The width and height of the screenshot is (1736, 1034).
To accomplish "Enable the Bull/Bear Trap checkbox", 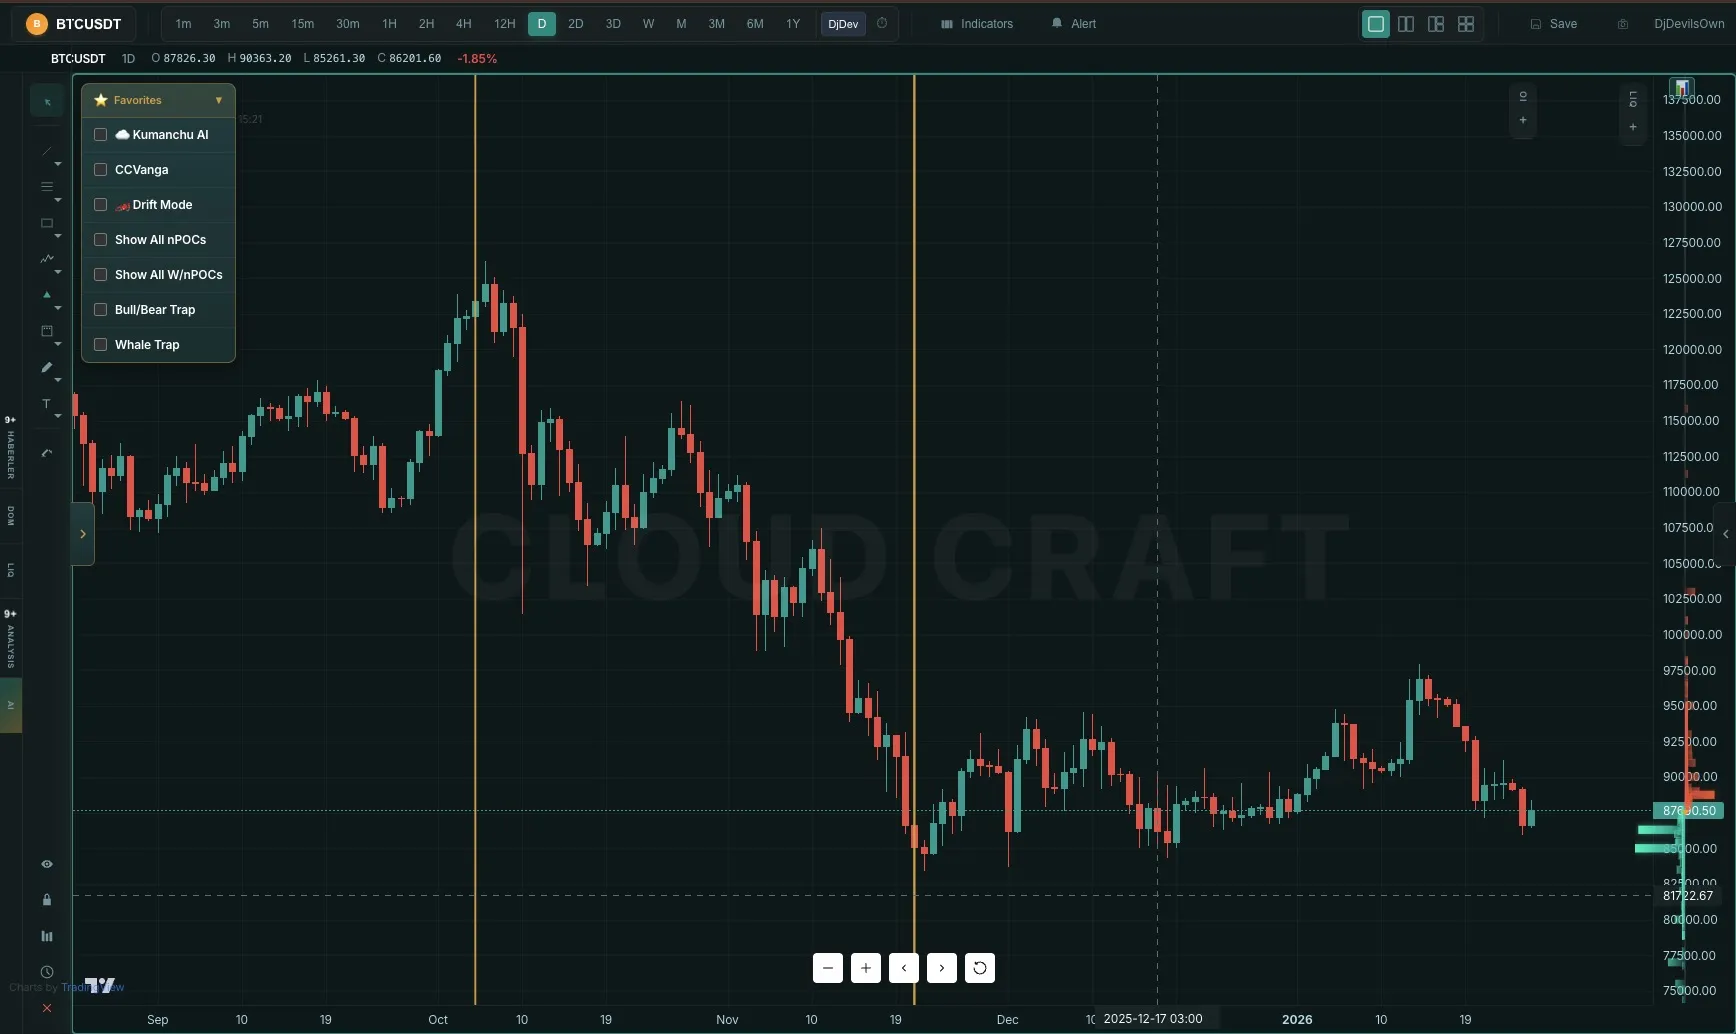I will (x=100, y=310).
